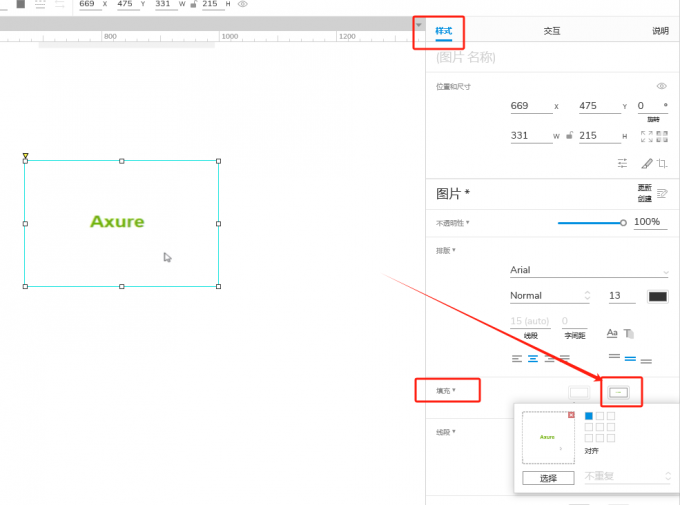
Task: Toggle visibility eye in 位置和尺寸 section
Action: (661, 86)
